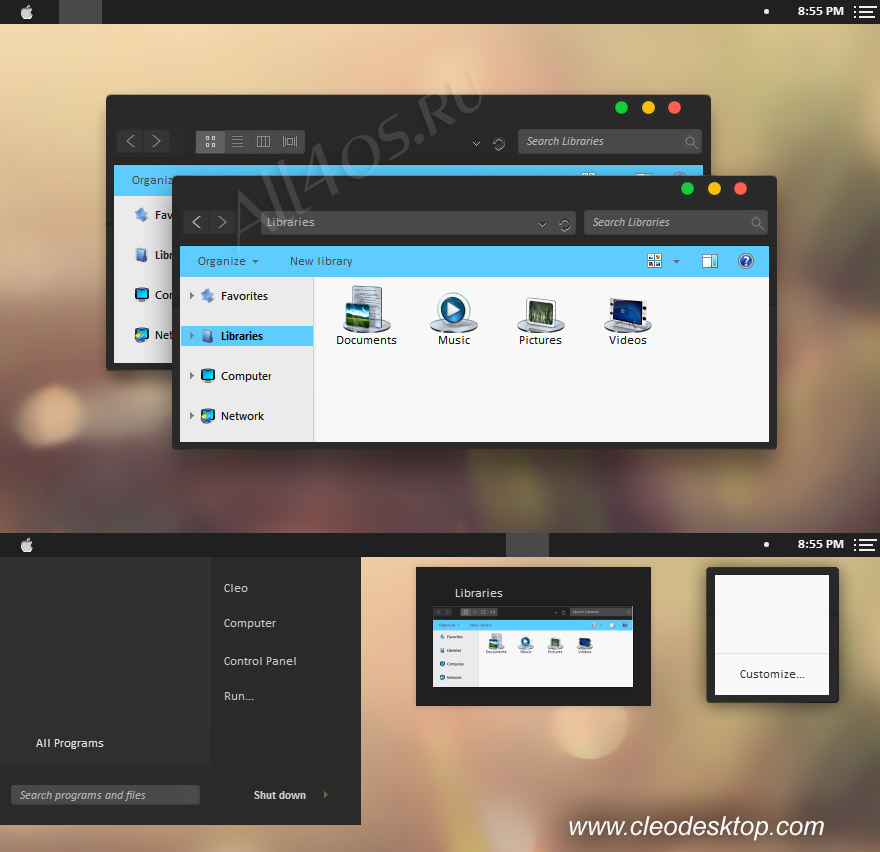The image size is (880, 852).
Task: Open the list menu icon in lower bar
Action: (x=864, y=545)
